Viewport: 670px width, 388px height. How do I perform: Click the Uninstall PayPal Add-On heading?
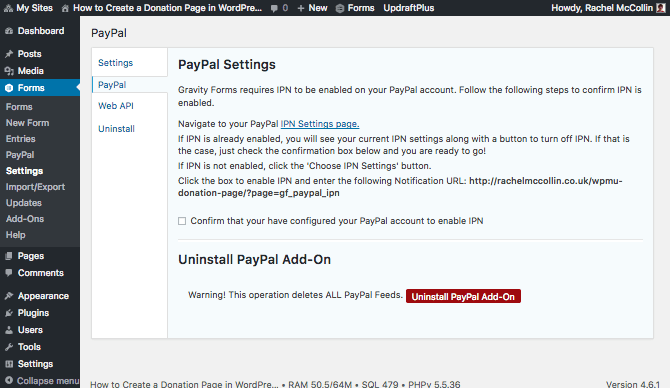(255, 260)
